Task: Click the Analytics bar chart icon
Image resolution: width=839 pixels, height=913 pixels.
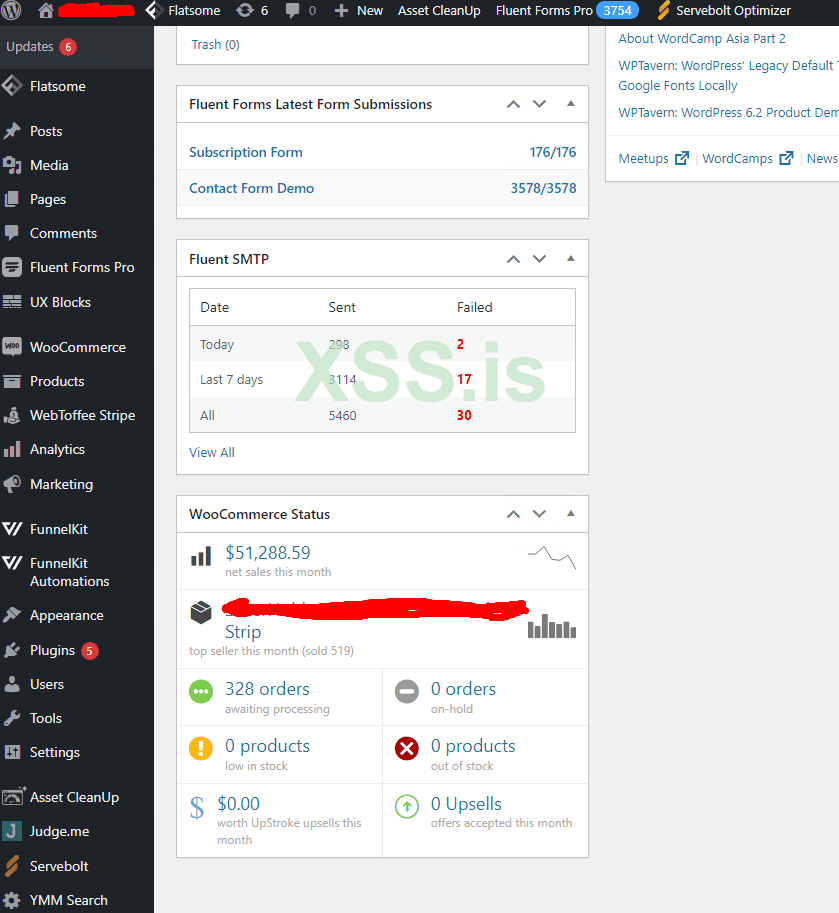Action: tap(12, 450)
